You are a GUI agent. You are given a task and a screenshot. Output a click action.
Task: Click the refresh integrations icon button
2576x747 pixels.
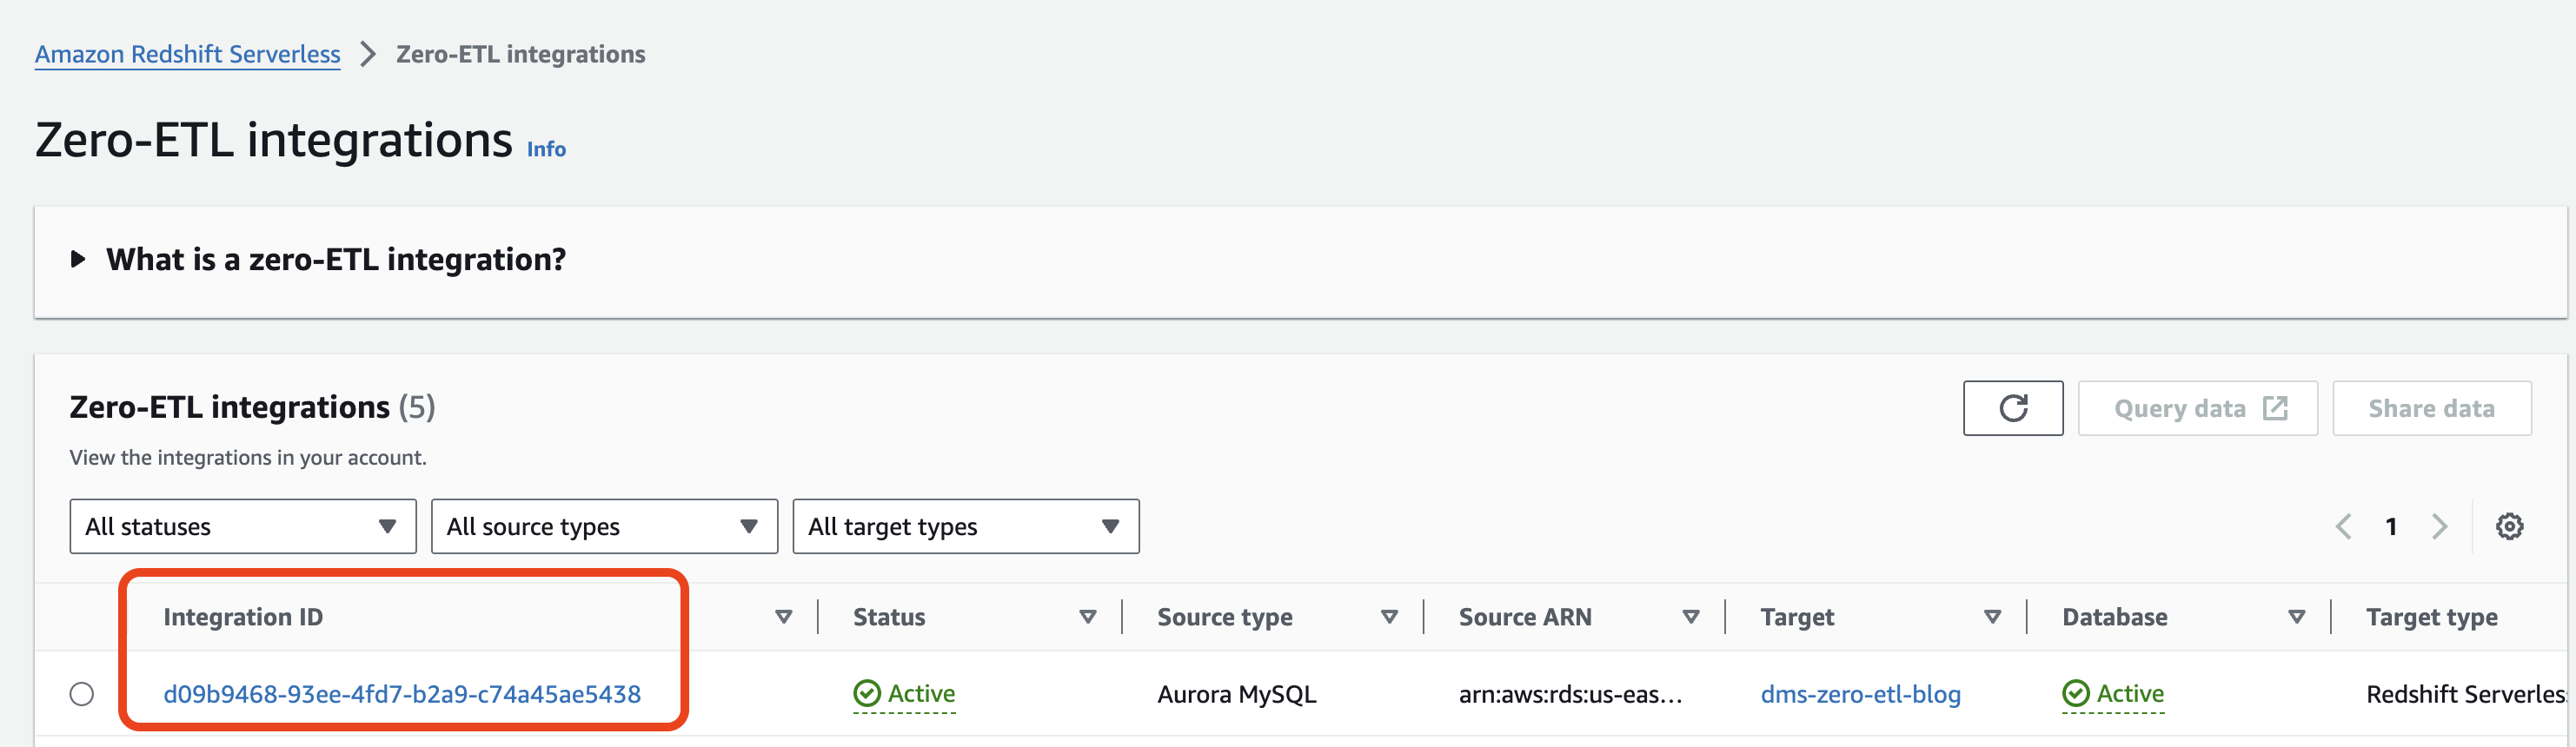coord(2012,408)
